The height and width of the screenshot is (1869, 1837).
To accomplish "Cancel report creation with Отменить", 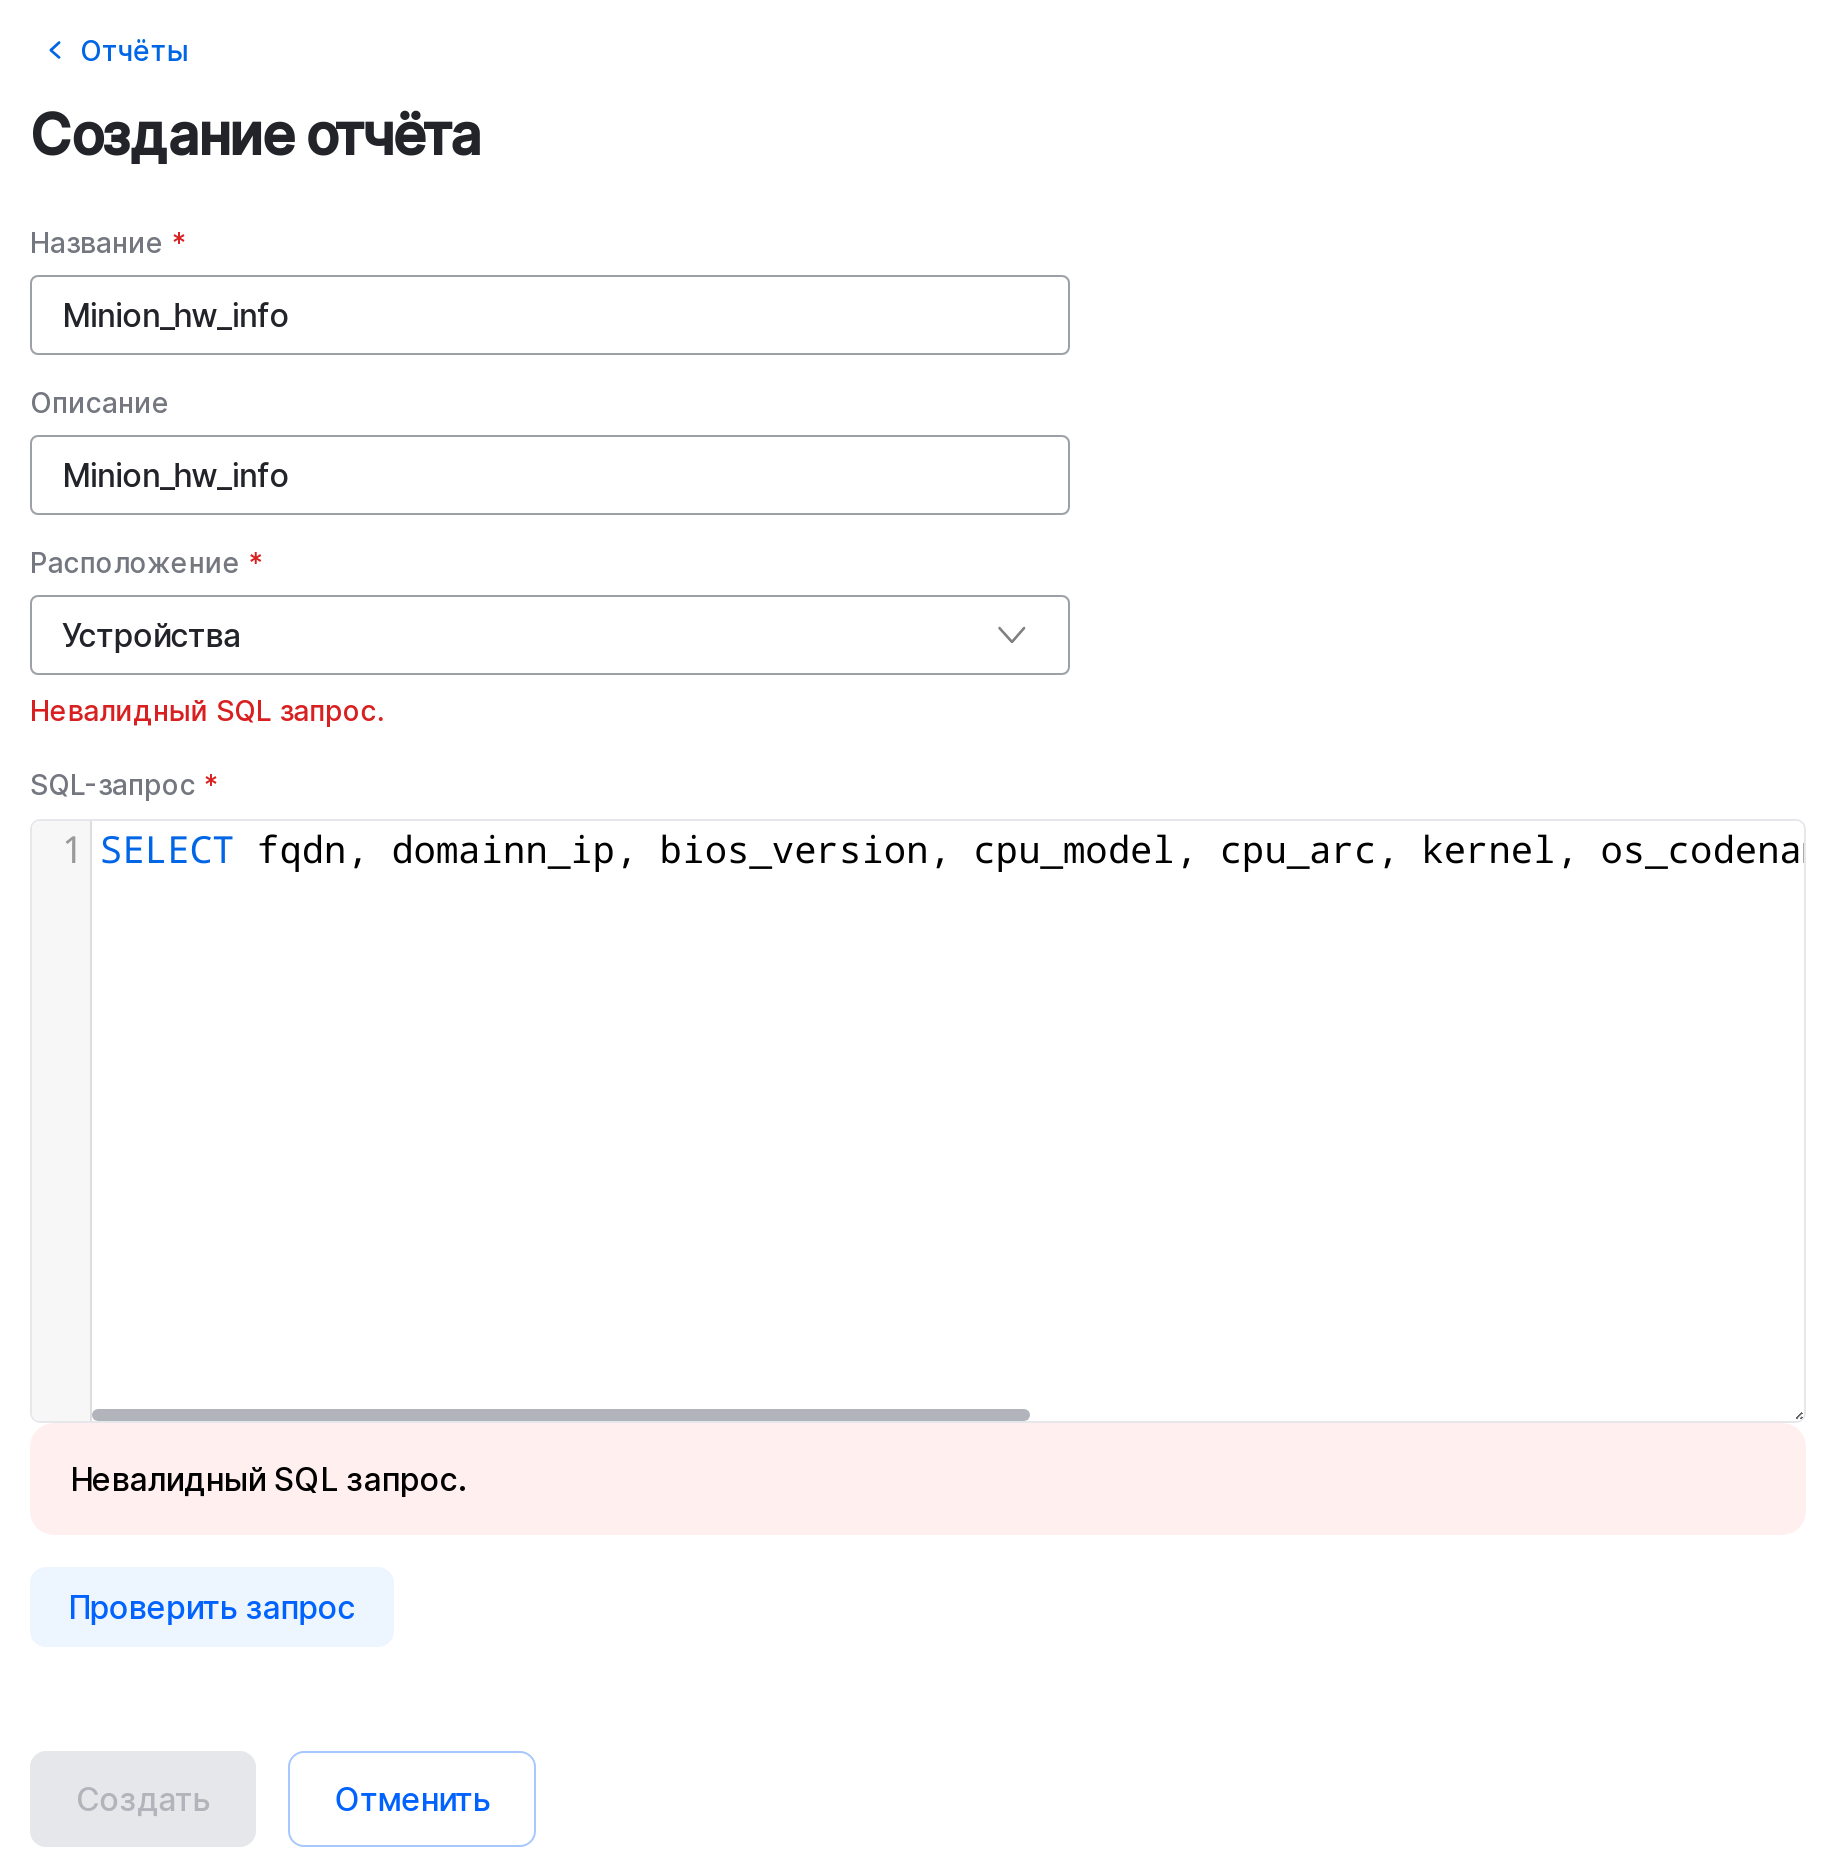I will 411,1799.
